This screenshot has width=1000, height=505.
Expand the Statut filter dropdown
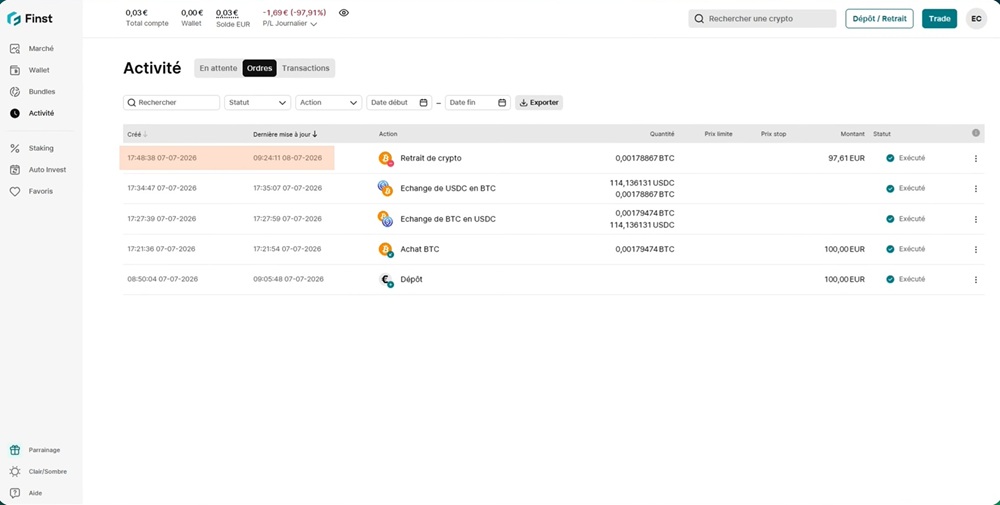point(258,103)
